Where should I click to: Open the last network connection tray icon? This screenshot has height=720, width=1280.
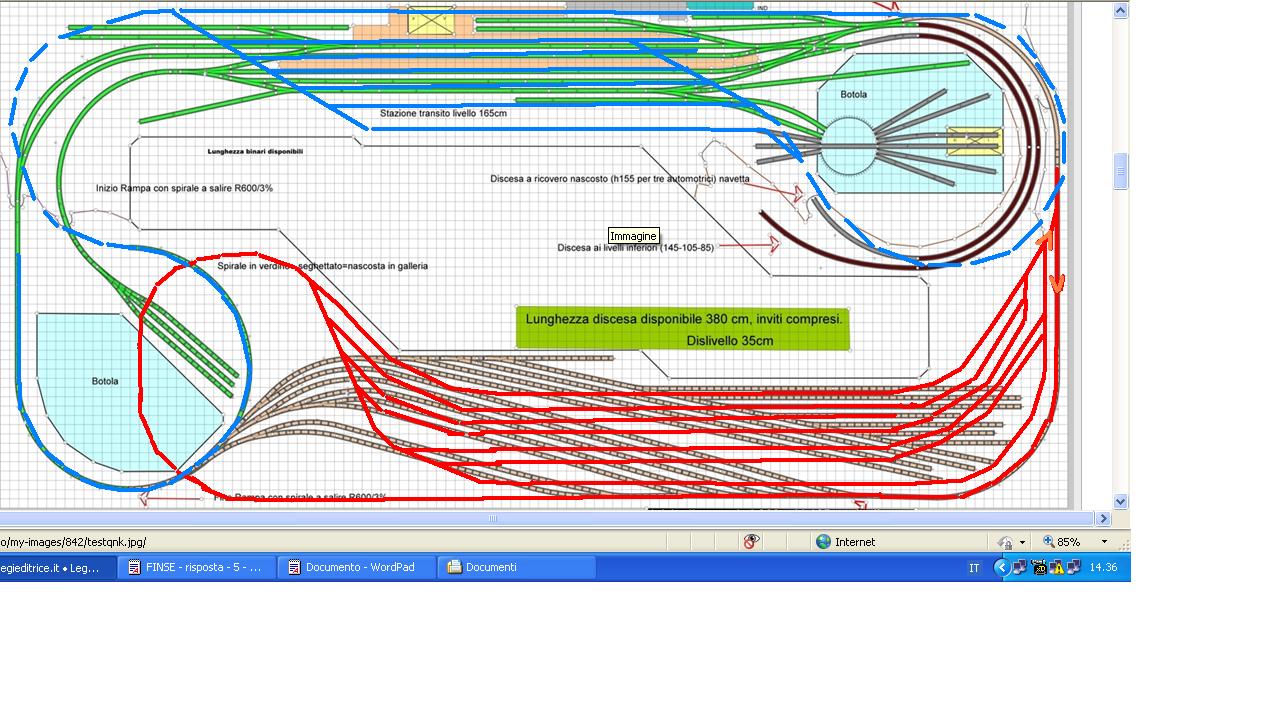coord(1075,567)
